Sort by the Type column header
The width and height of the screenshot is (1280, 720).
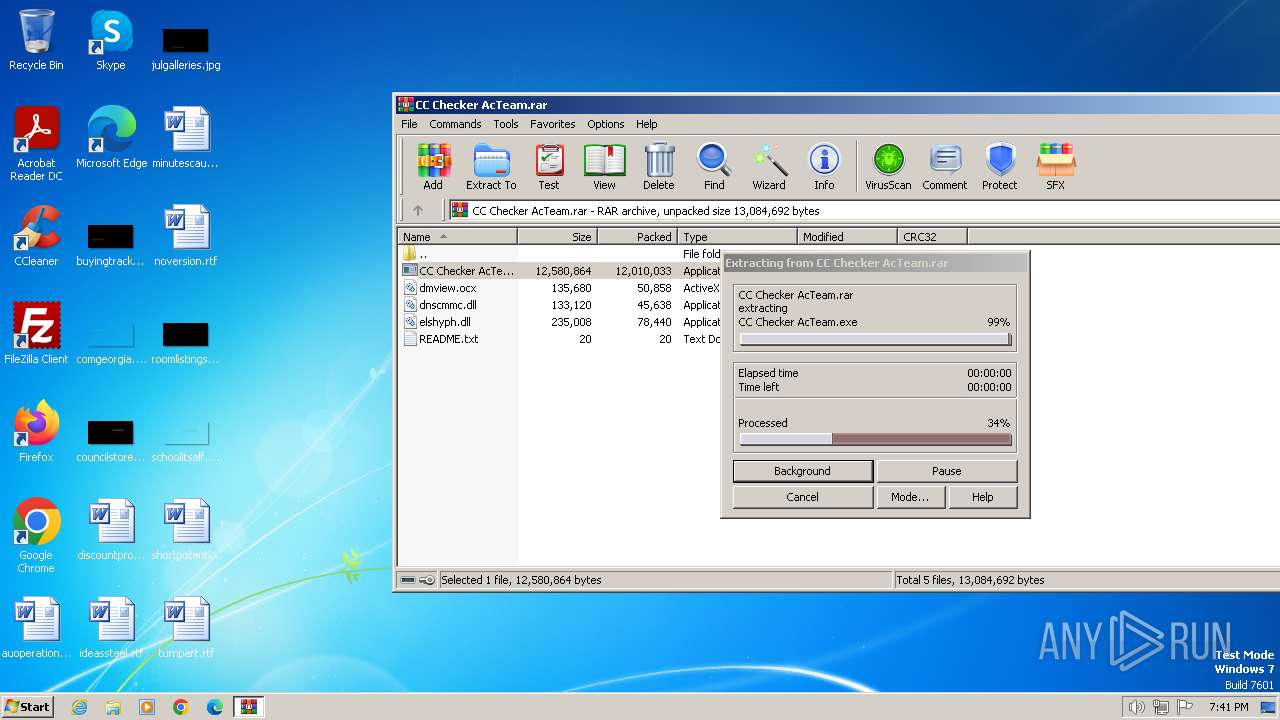[738, 237]
